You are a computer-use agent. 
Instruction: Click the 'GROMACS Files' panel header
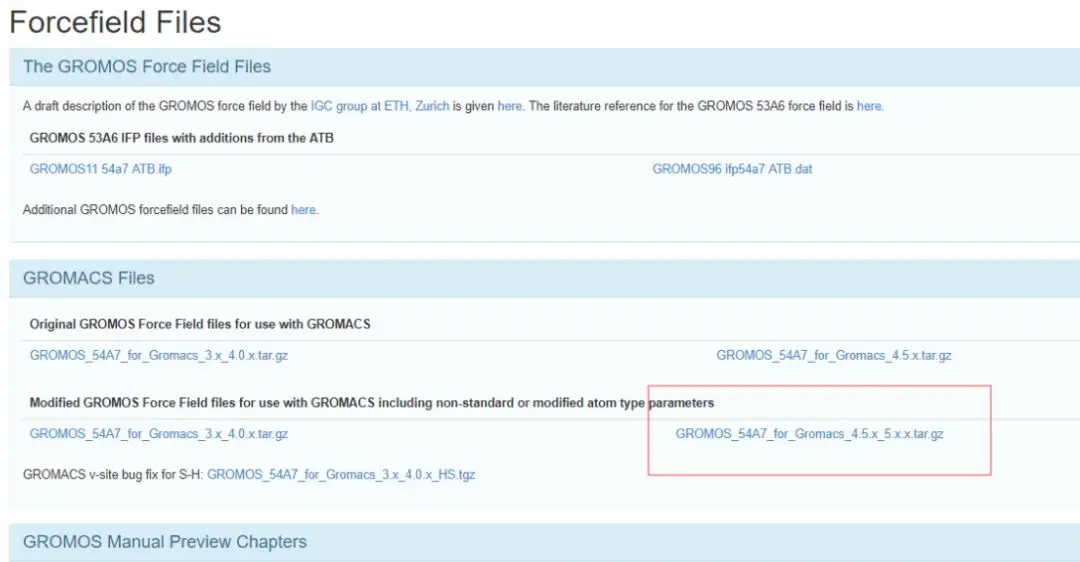point(544,278)
